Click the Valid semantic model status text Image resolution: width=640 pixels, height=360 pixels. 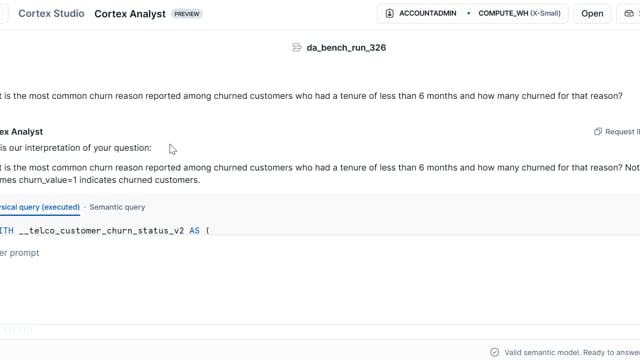click(x=572, y=352)
